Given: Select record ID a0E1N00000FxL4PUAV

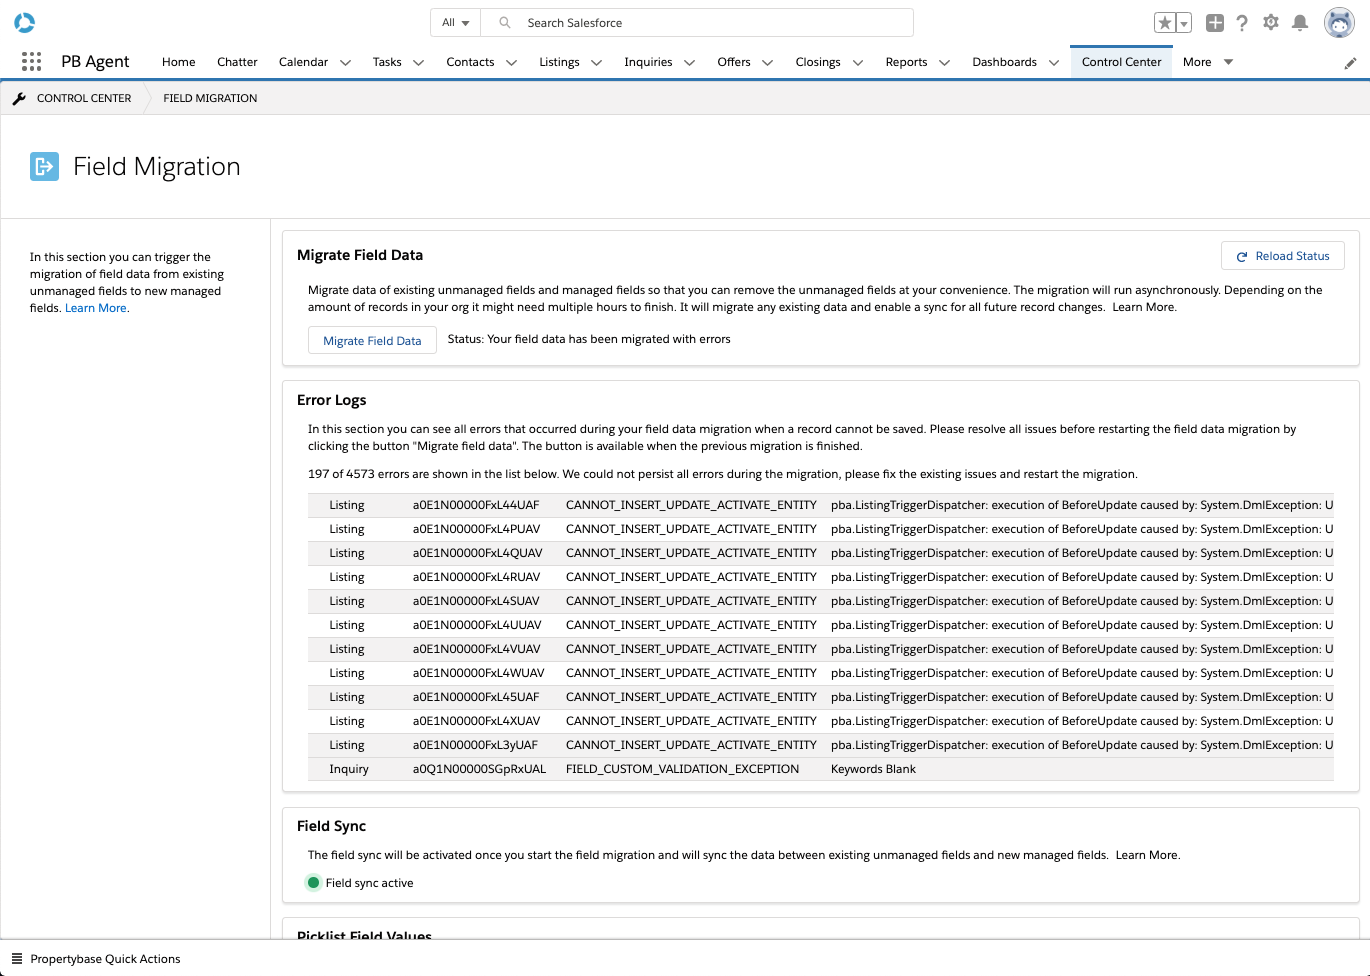Looking at the screenshot, I should pos(476,529).
